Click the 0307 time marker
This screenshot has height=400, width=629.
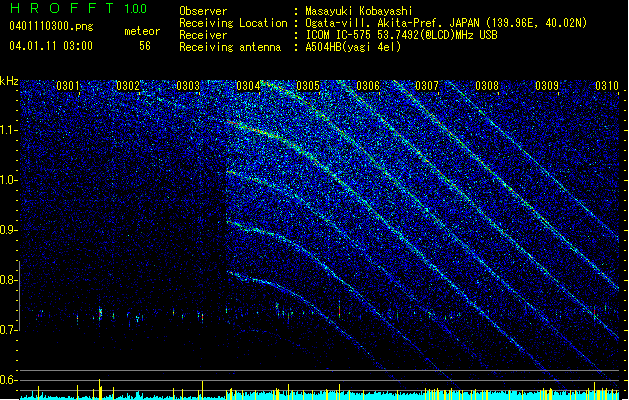click(x=427, y=86)
